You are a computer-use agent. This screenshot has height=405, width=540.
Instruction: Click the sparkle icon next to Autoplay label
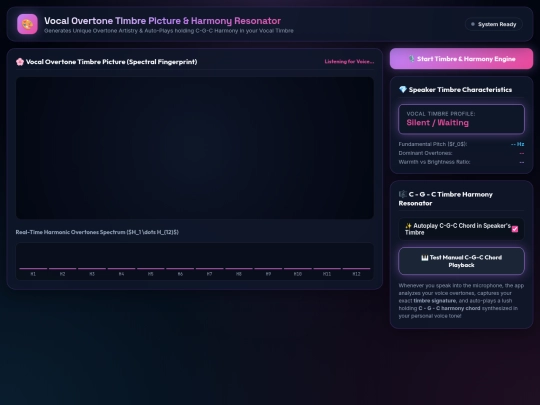click(x=408, y=226)
